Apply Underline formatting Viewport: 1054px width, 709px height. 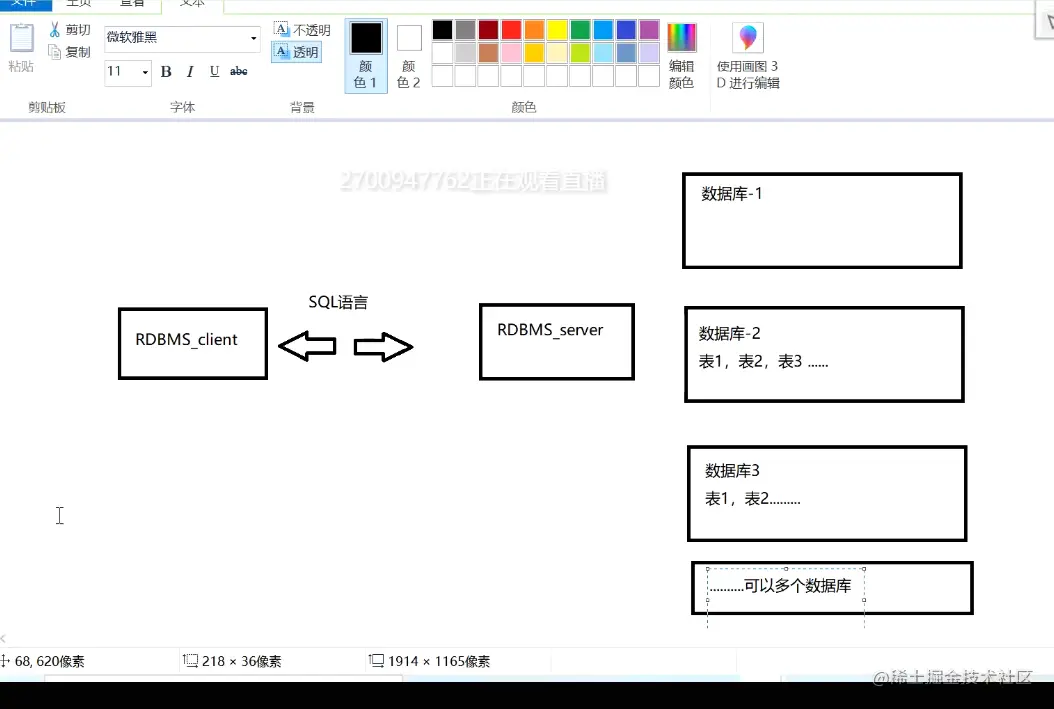click(x=213, y=71)
